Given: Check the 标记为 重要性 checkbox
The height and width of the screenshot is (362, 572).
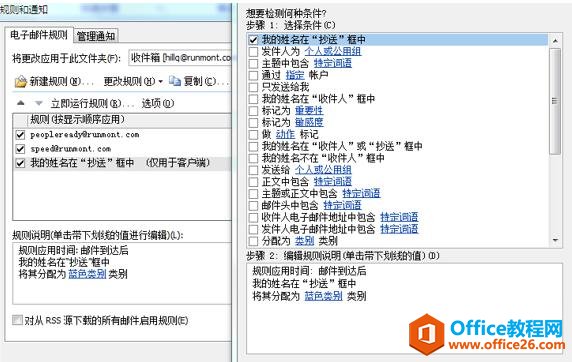Looking at the screenshot, I should pos(253,111).
